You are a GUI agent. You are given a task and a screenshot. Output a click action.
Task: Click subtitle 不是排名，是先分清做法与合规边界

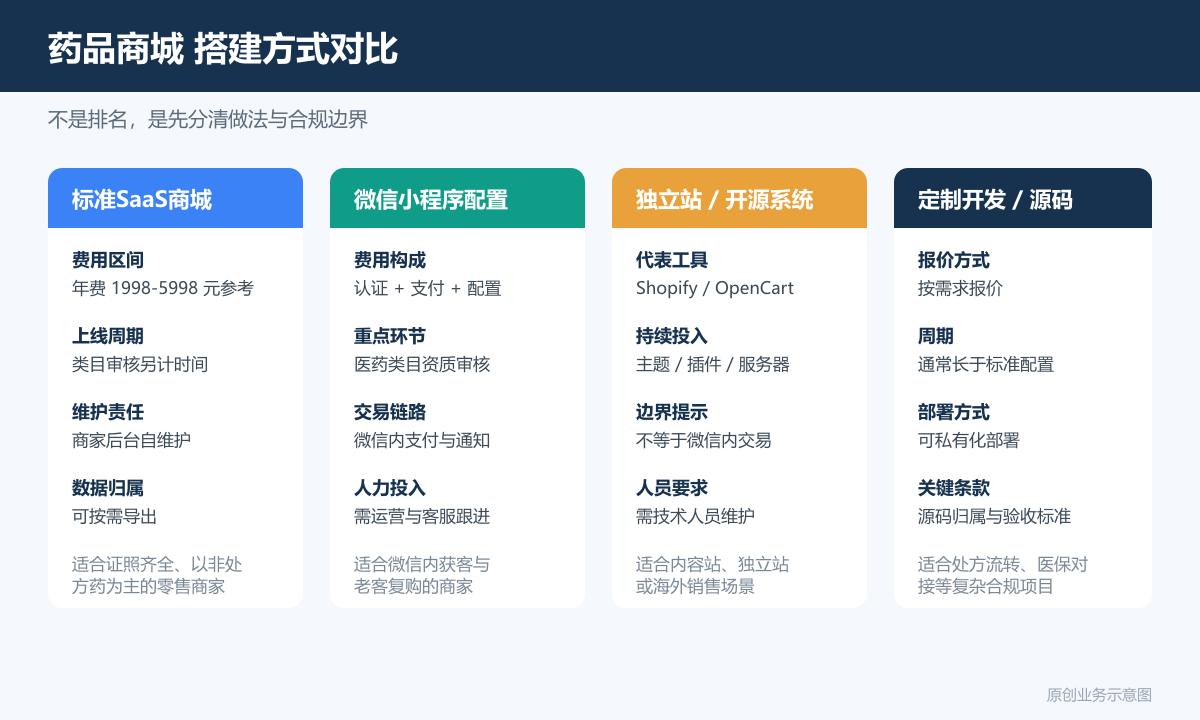pos(208,120)
